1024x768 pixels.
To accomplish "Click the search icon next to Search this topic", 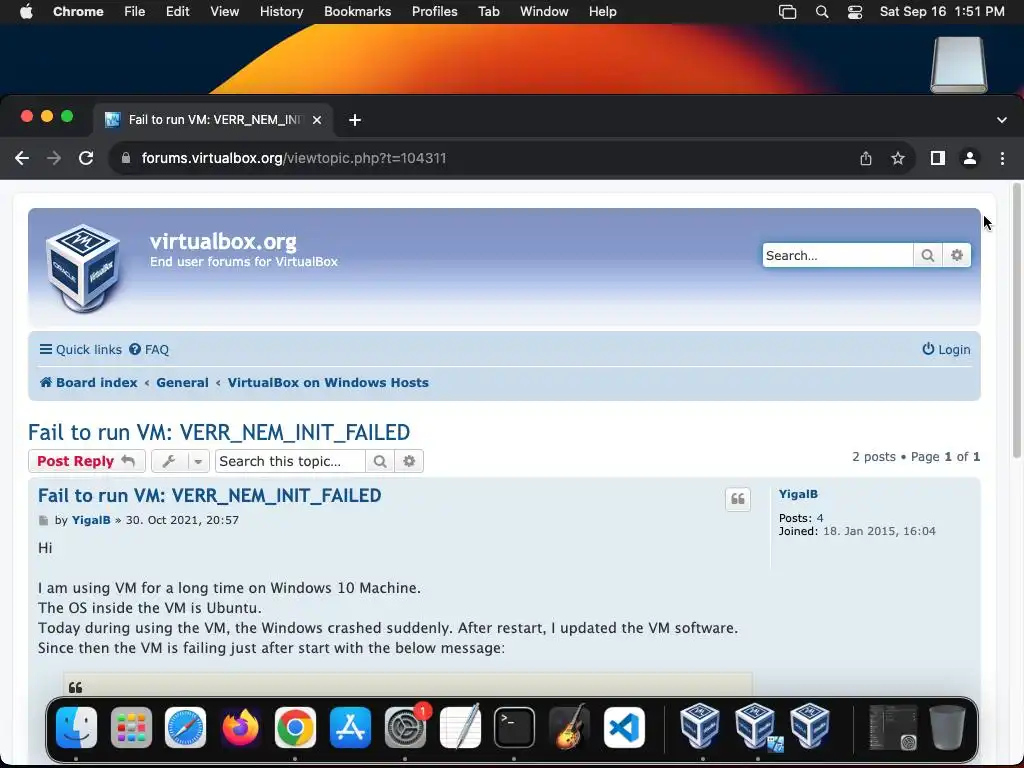I will click(379, 461).
